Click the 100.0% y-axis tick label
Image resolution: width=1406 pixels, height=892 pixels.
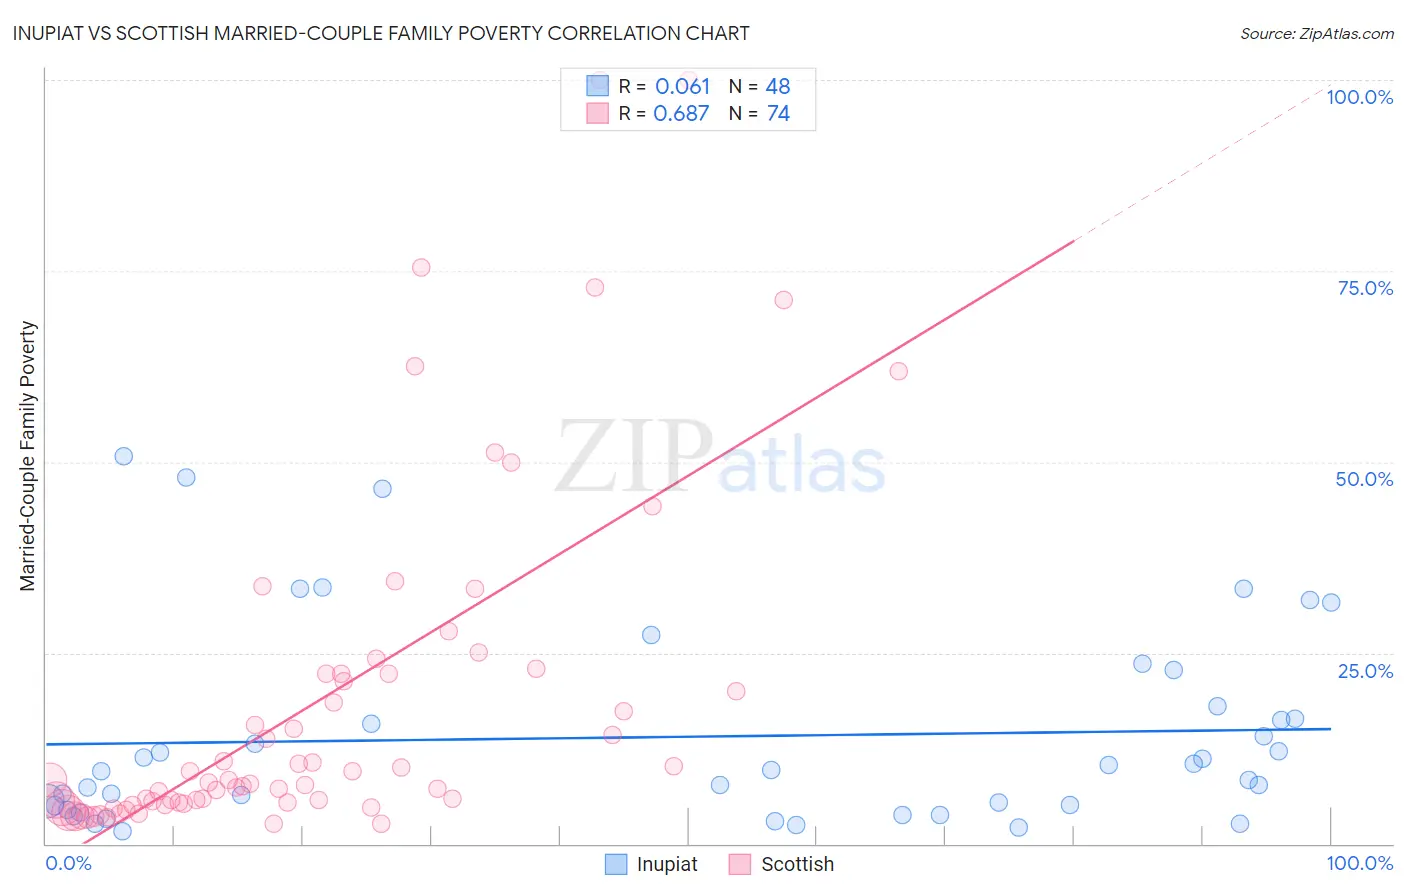tap(1359, 97)
